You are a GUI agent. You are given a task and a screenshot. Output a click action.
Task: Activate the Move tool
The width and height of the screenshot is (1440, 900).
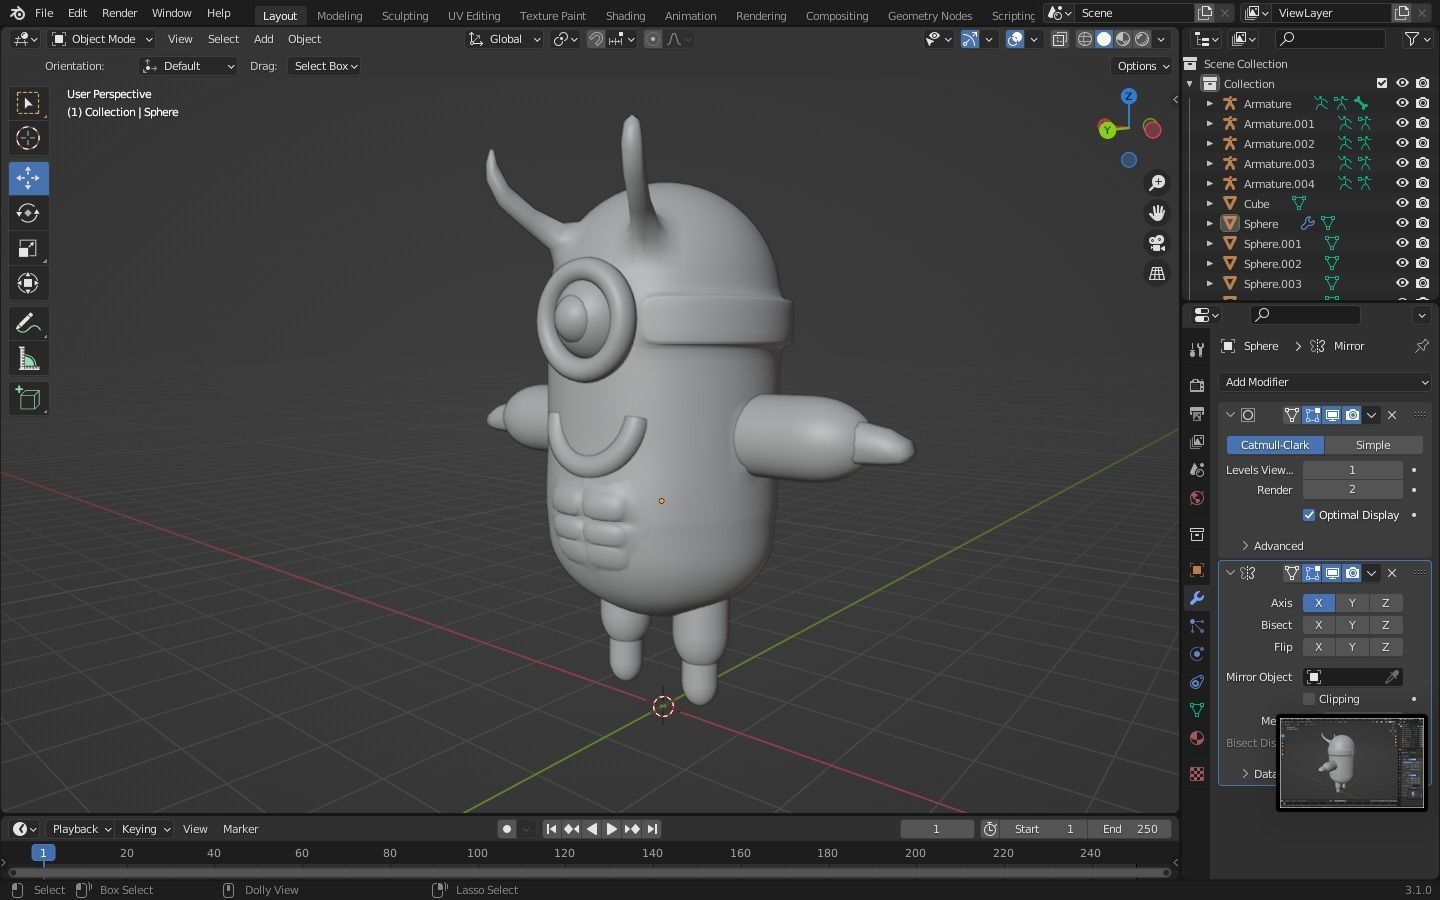[28, 178]
